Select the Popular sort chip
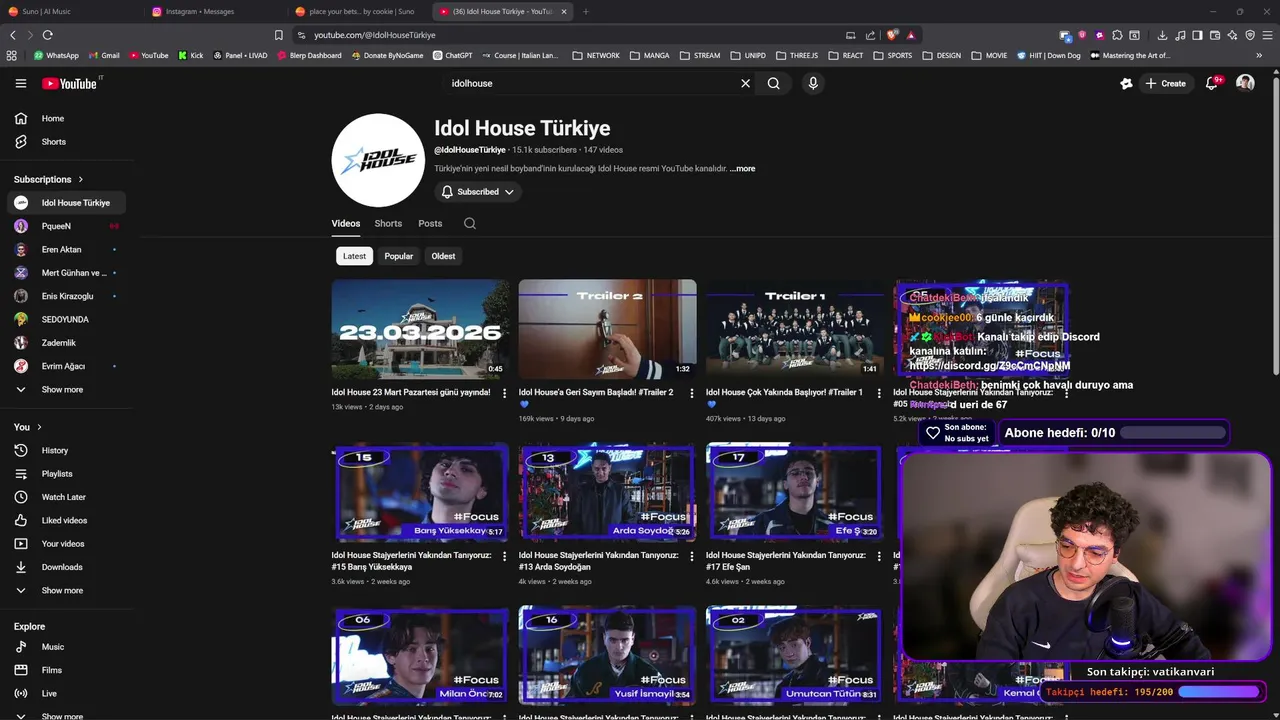1280x720 pixels. click(399, 256)
